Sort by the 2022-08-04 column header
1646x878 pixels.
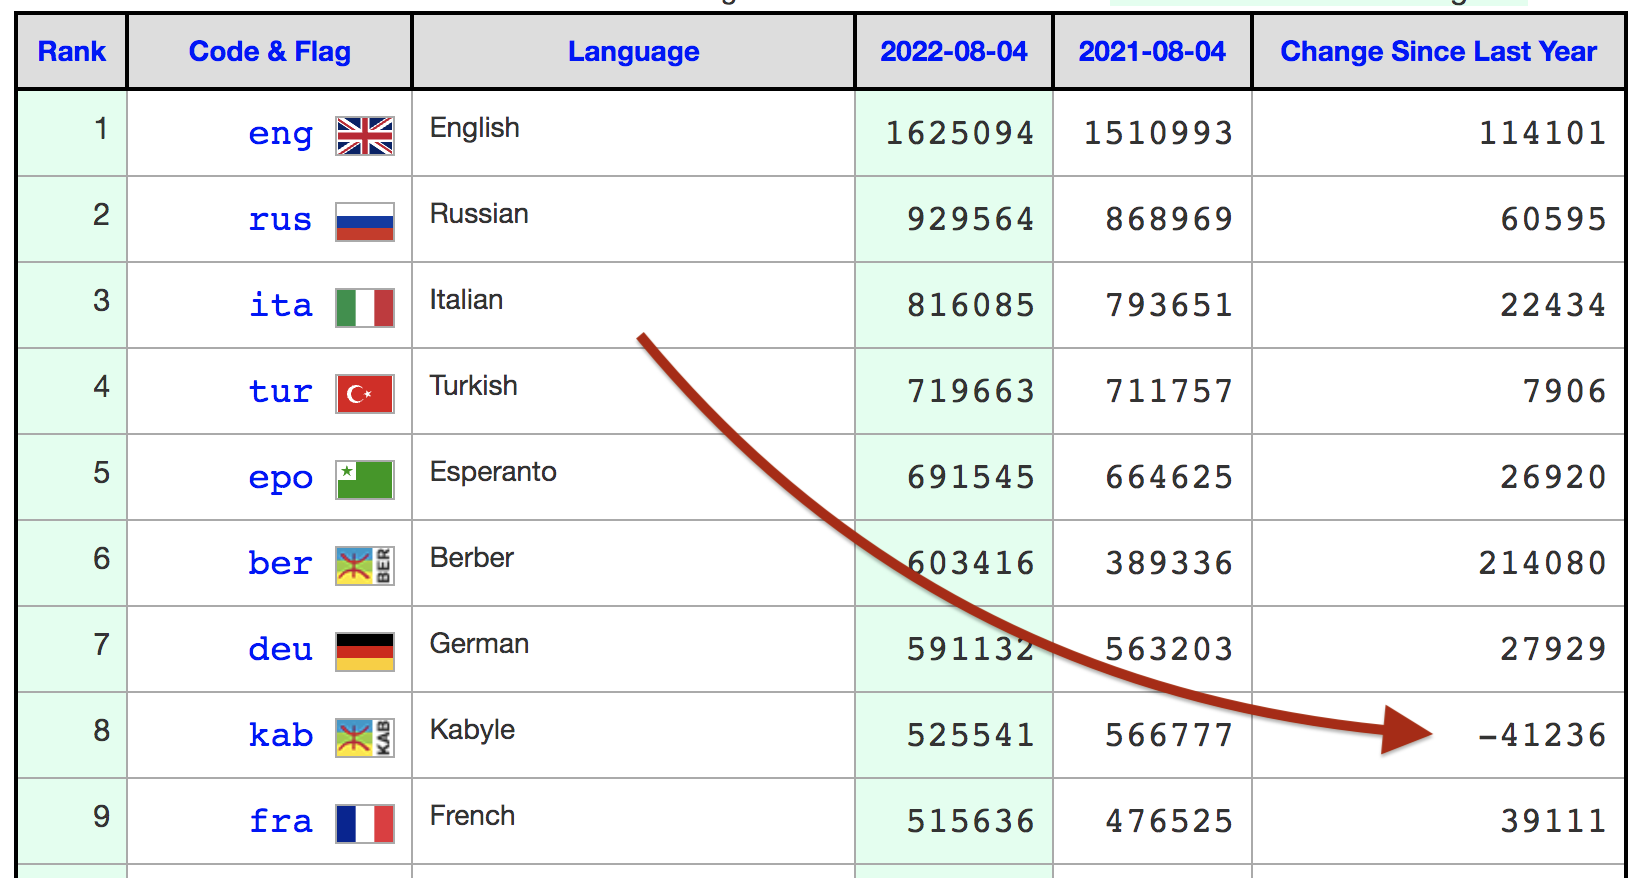pyautogui.click(x=954, y=51)
